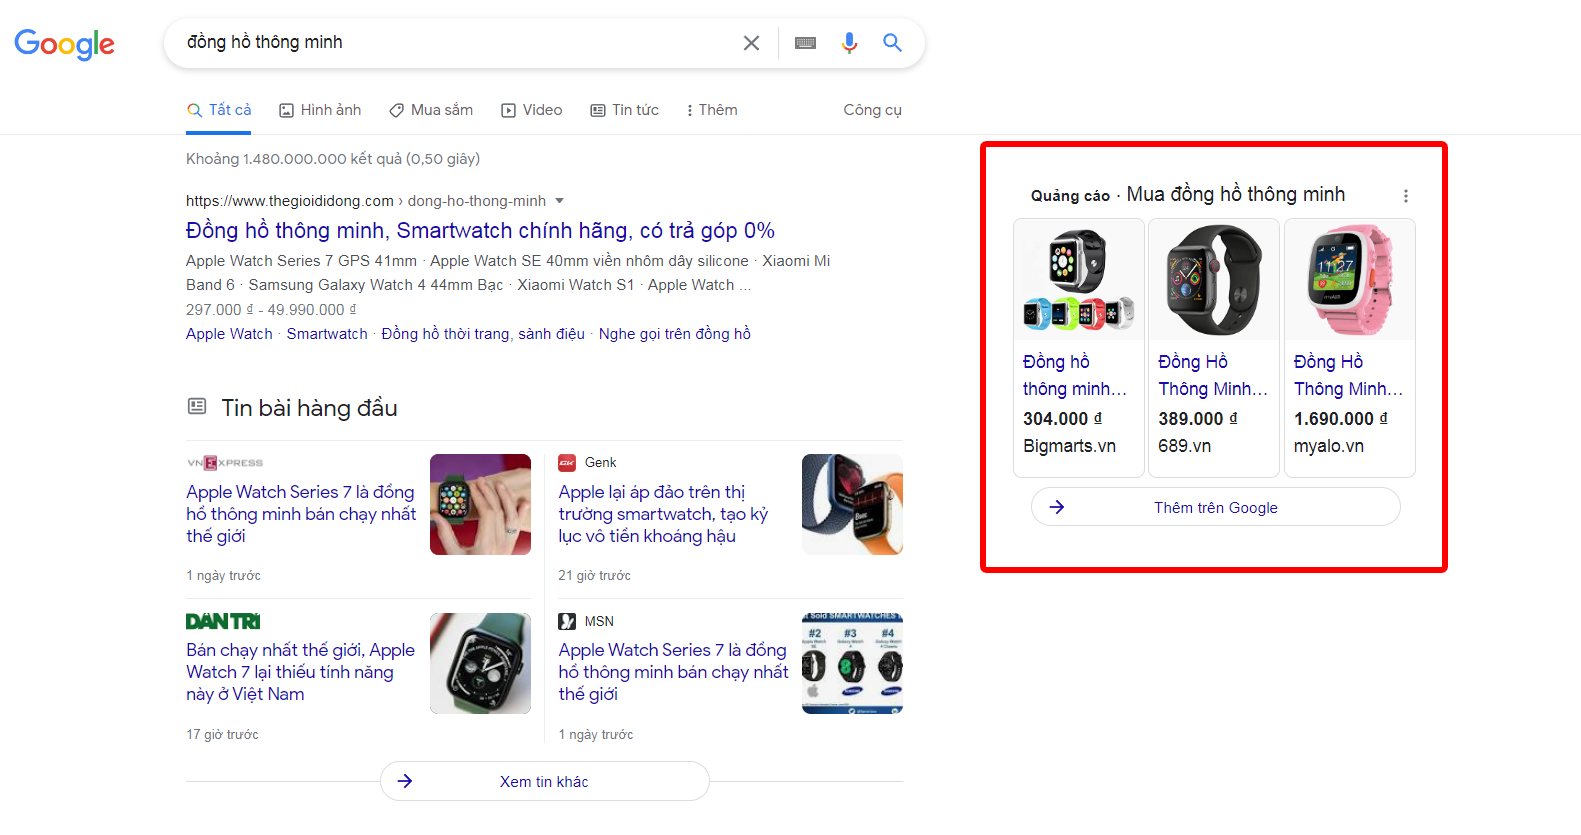Open the on-screen keyboard icon
Image resolution: width=1581 pixels, height=835 pixels.
[805, 43]
